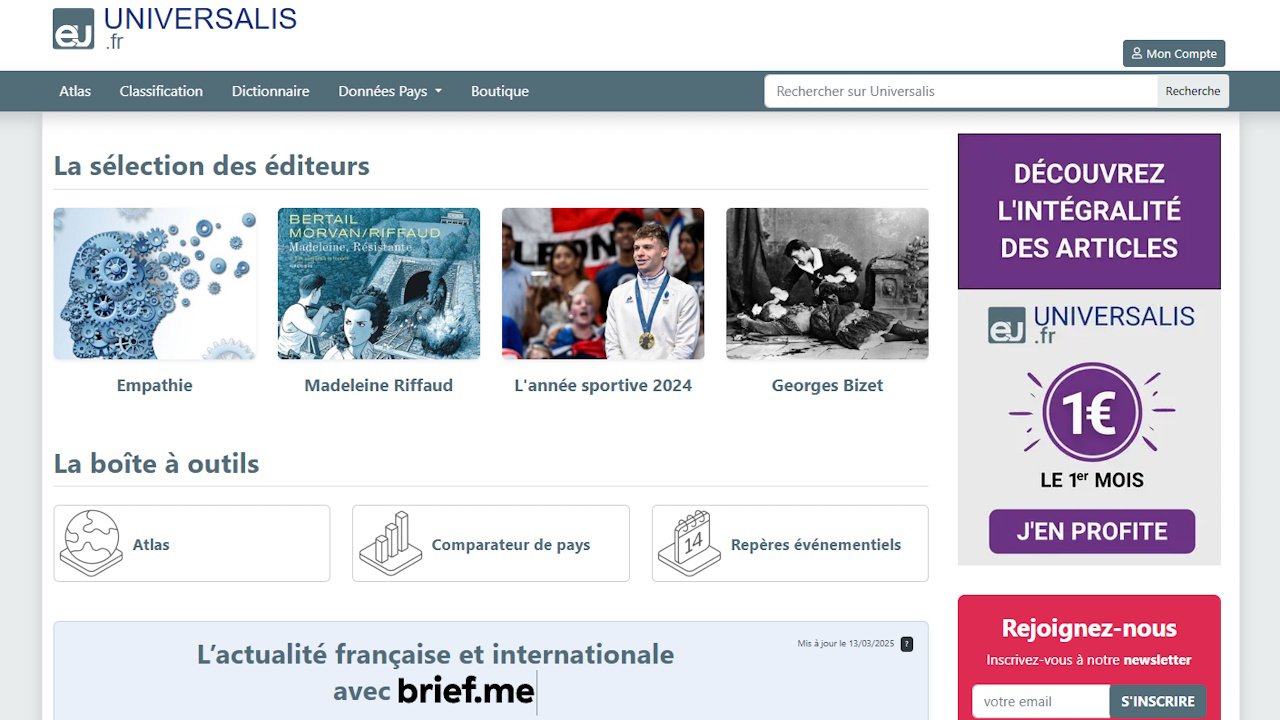The image size is (1280, 720).
Task: Open the Boutique section
Action: 499,91
